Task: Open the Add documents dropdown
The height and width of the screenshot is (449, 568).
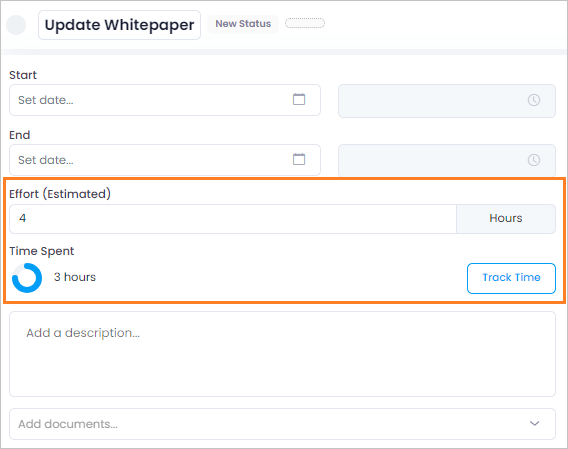Action: pyautogui.click(x=282, y=424)
